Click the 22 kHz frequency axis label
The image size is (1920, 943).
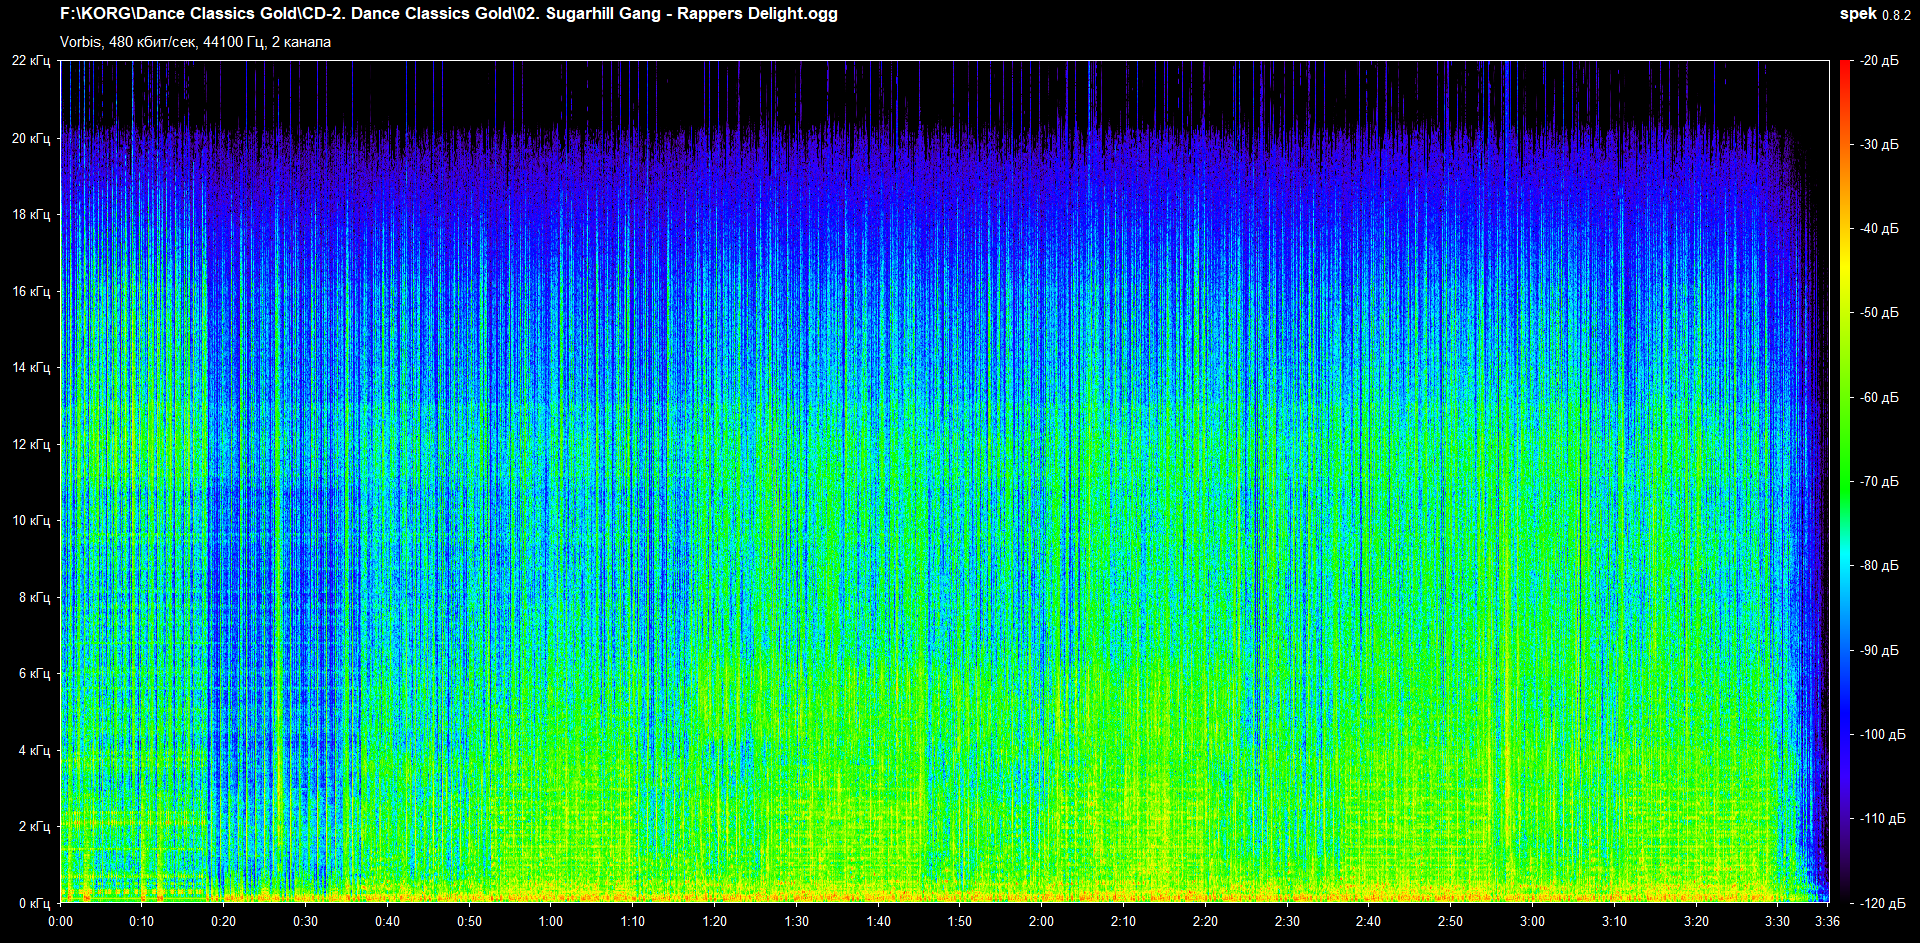coord(31,61)
